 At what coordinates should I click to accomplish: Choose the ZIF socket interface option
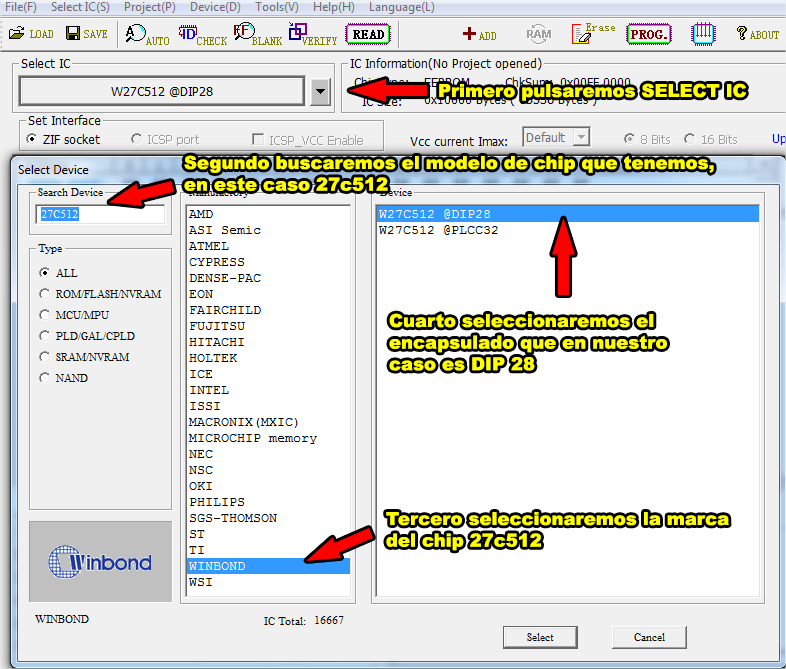[33, 140]
